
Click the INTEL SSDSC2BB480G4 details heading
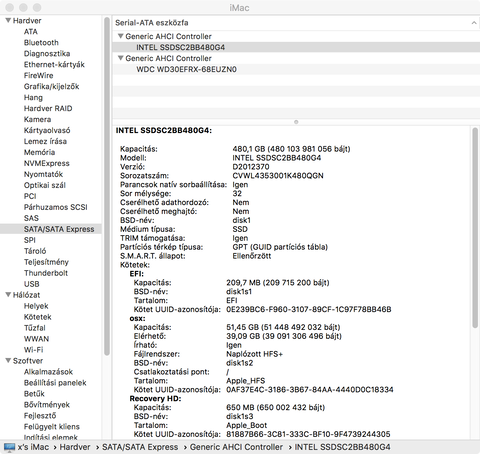[x=164, y=130]
